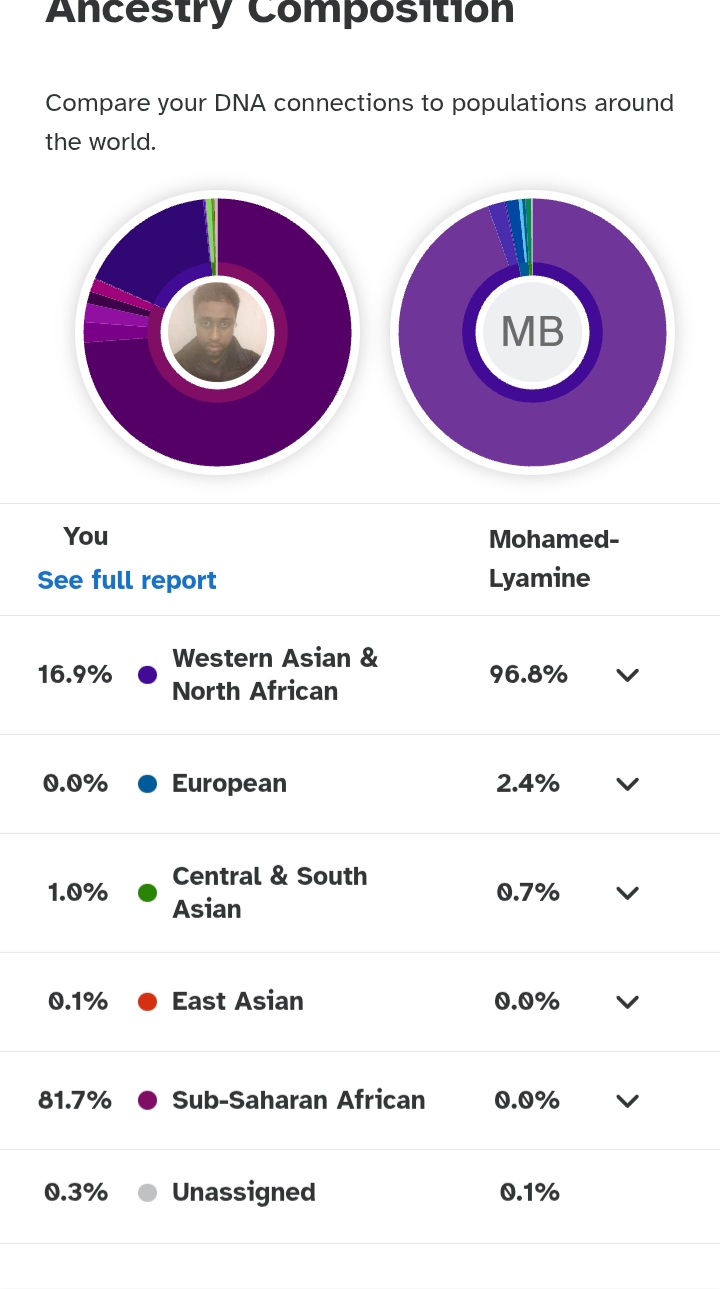The height and width of the screenshot is (1289, 720).
Task: Select the purple Western Asian color dot
Action: (148, 675)
